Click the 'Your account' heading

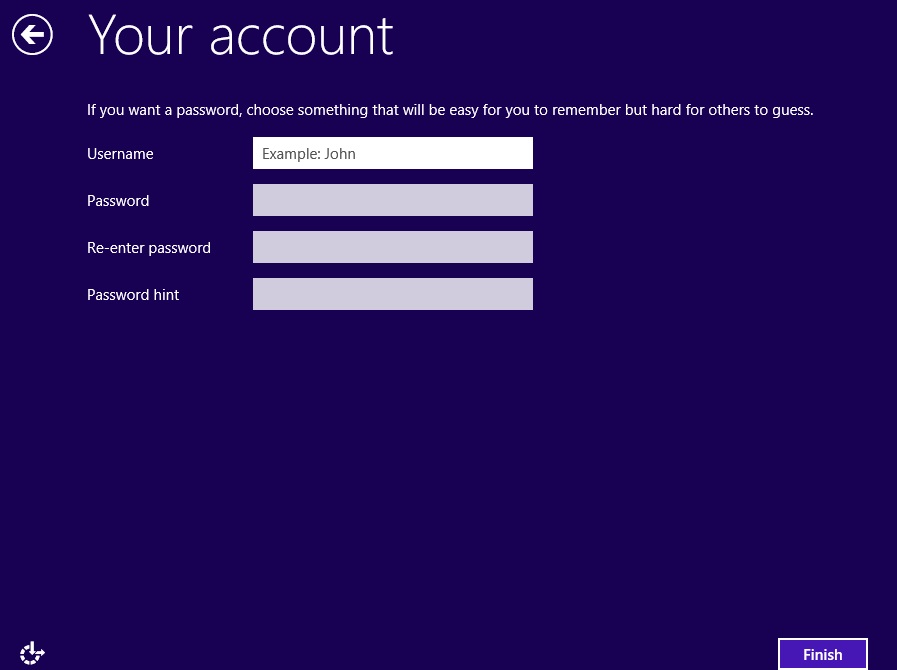click(x=241, y=35)
